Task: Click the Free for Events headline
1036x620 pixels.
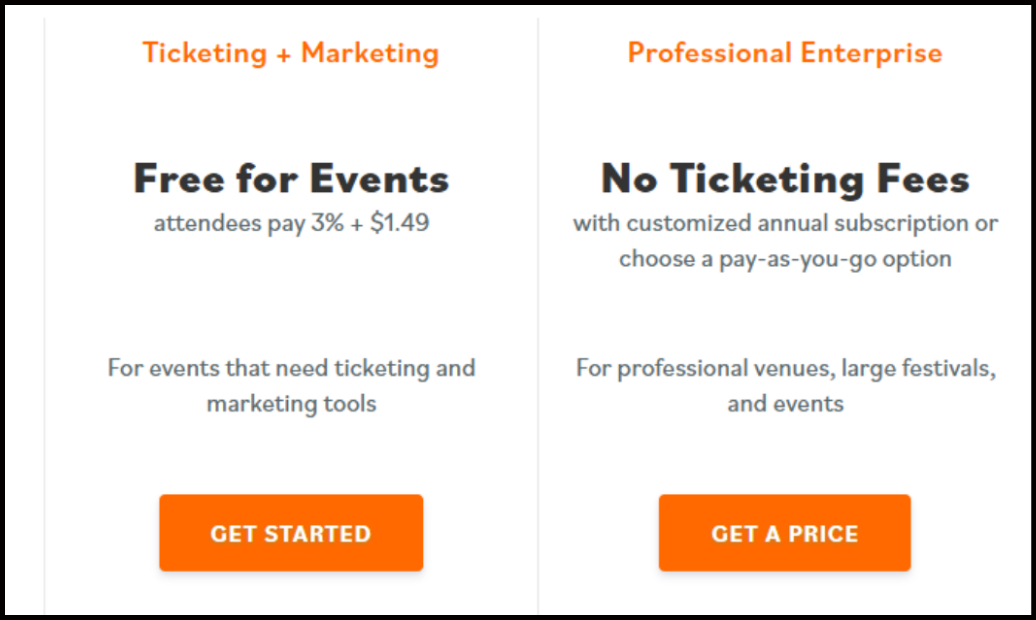Action: click(291, 179)
